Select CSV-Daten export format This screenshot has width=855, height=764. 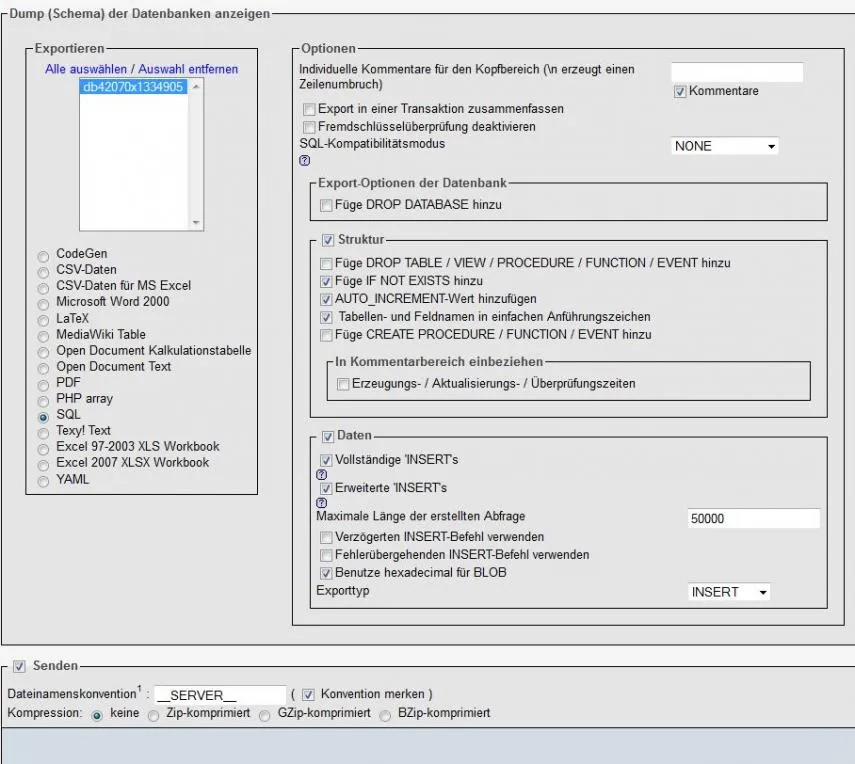click(x=43, y=272)
